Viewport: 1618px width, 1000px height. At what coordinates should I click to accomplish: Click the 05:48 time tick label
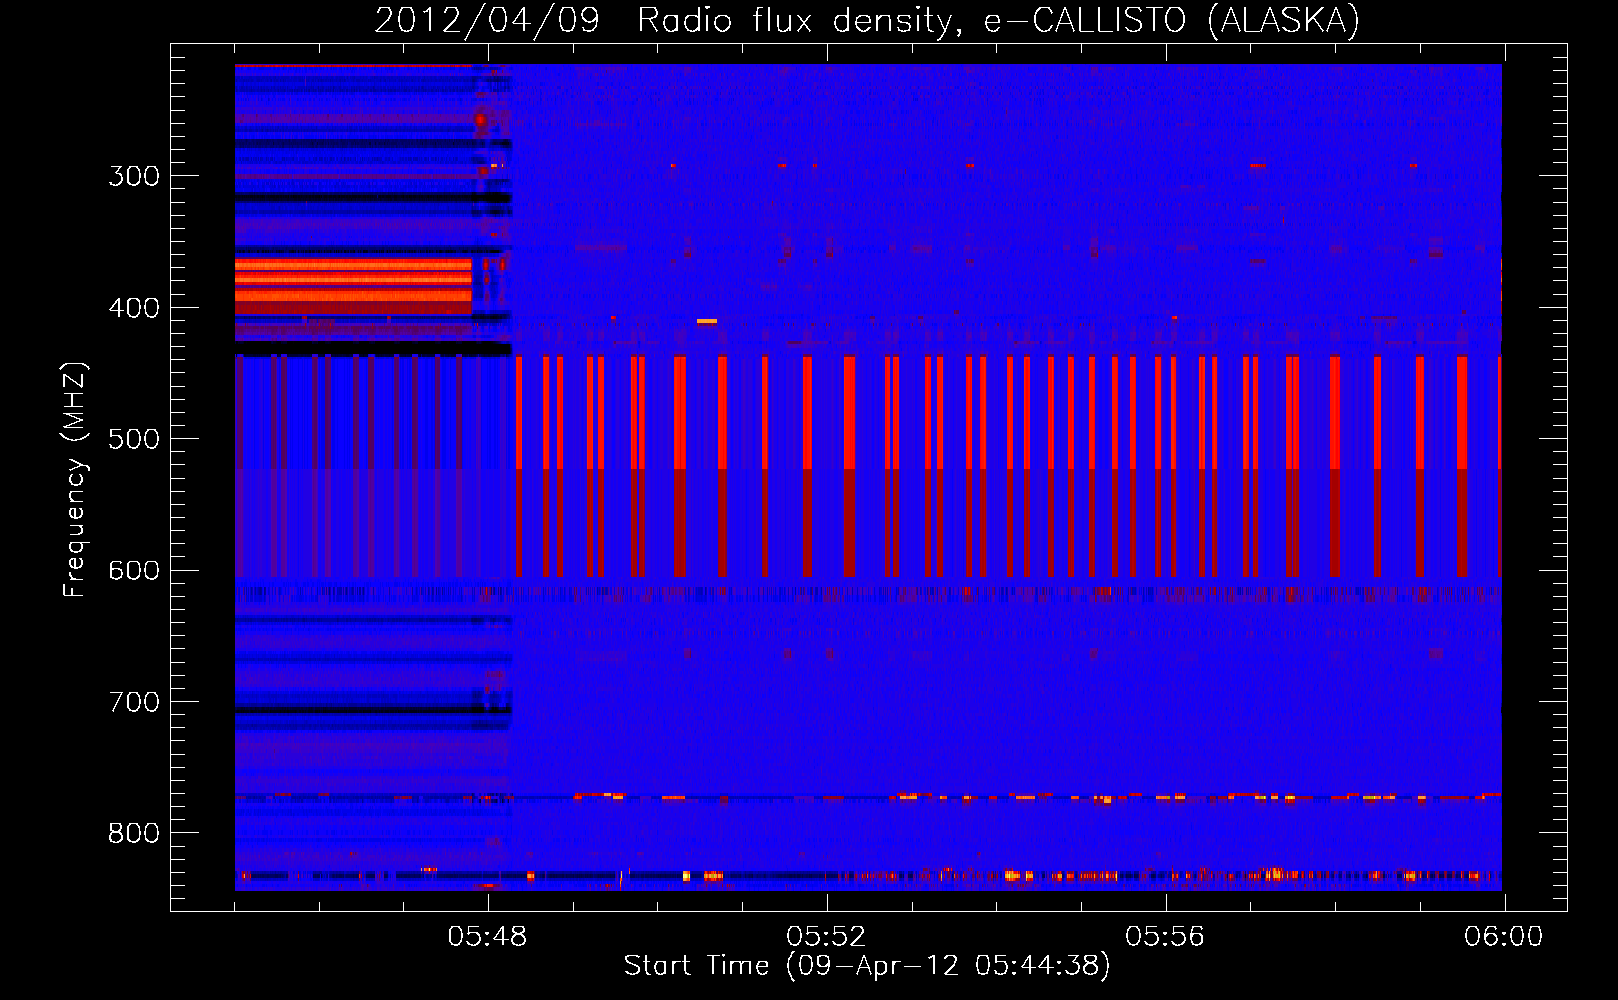tap(487, 937)
